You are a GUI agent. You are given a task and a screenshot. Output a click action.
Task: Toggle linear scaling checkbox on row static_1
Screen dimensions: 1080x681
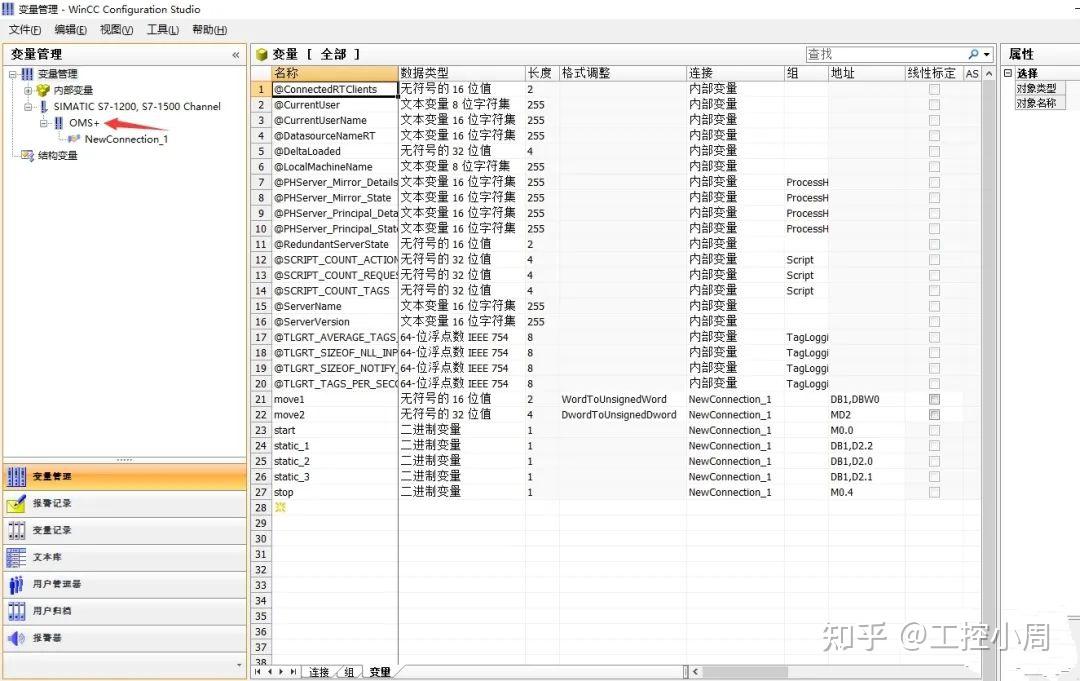pos(934,445)
